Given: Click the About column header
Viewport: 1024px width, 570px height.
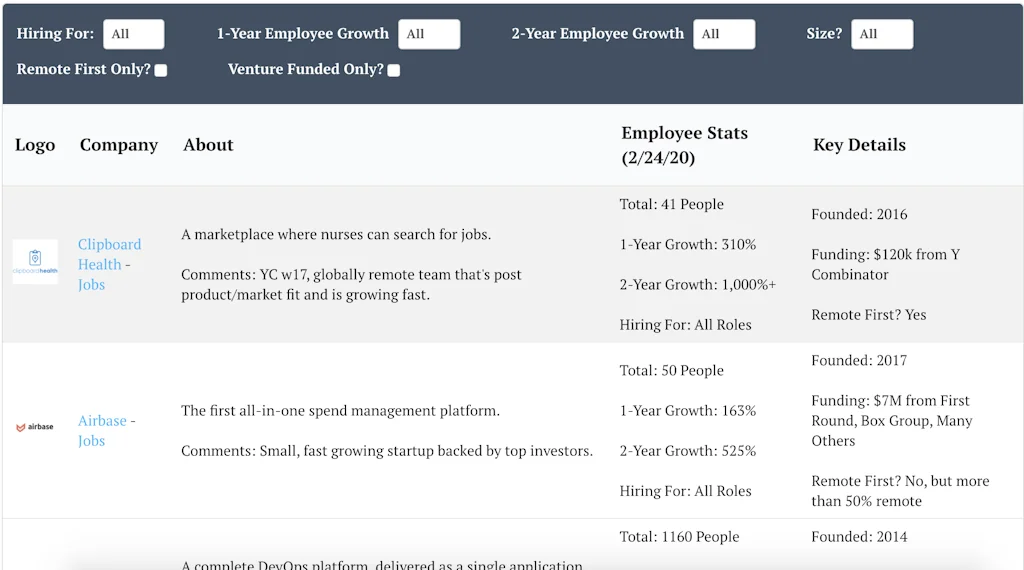Looking at the screenshot, I should (x=208, y=145).
